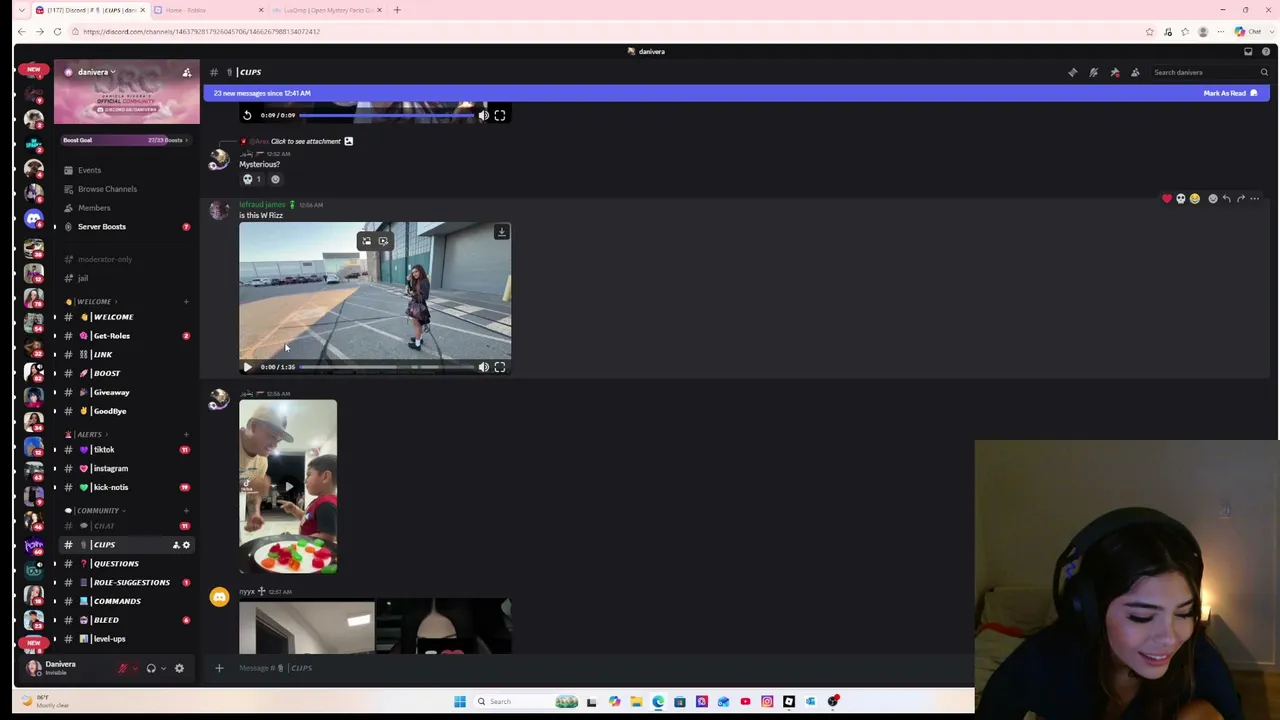Show the member list icon

(1135, 72)
